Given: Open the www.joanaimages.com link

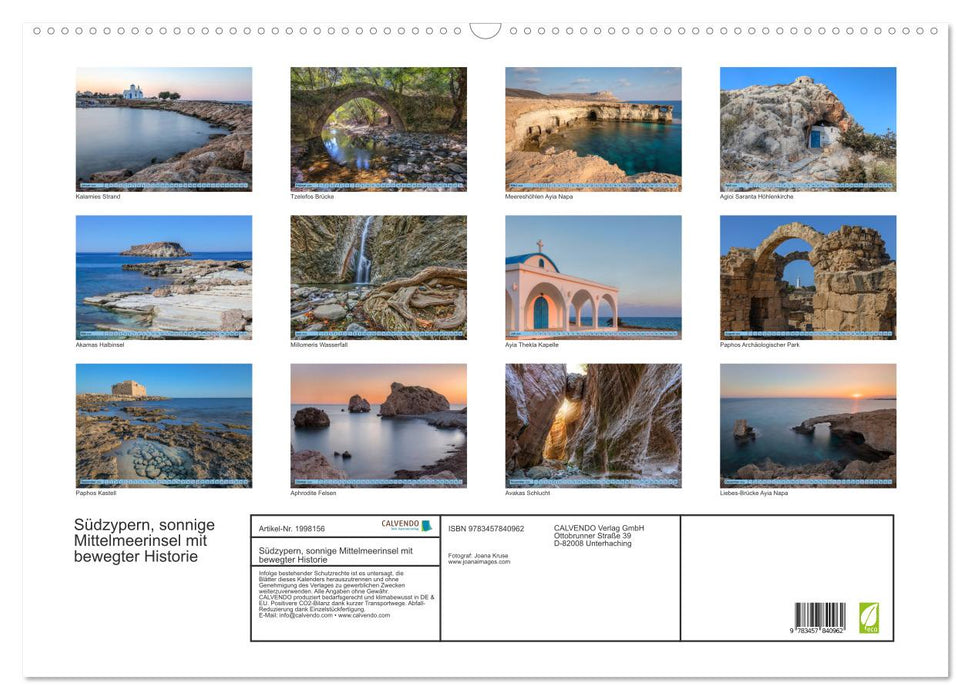Looking at the screenshot, I should click(479, 562).
